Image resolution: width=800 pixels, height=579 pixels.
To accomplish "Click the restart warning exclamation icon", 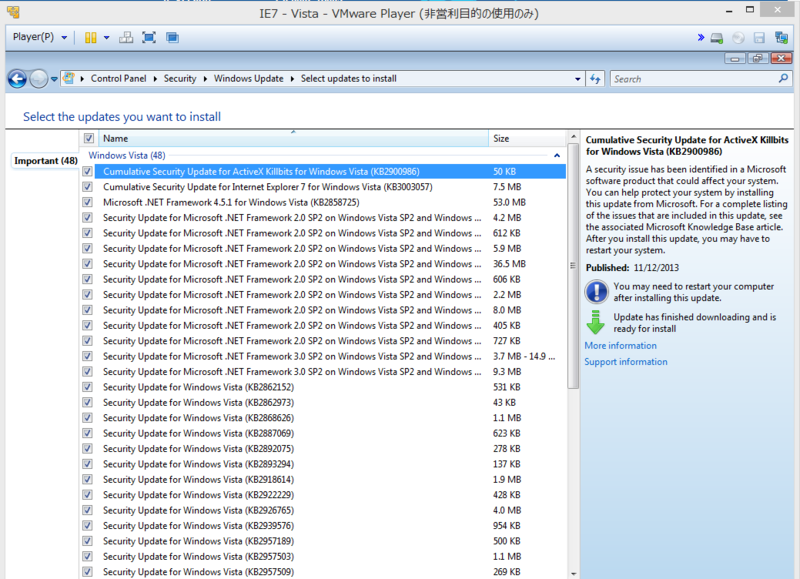I will (596, 292).
